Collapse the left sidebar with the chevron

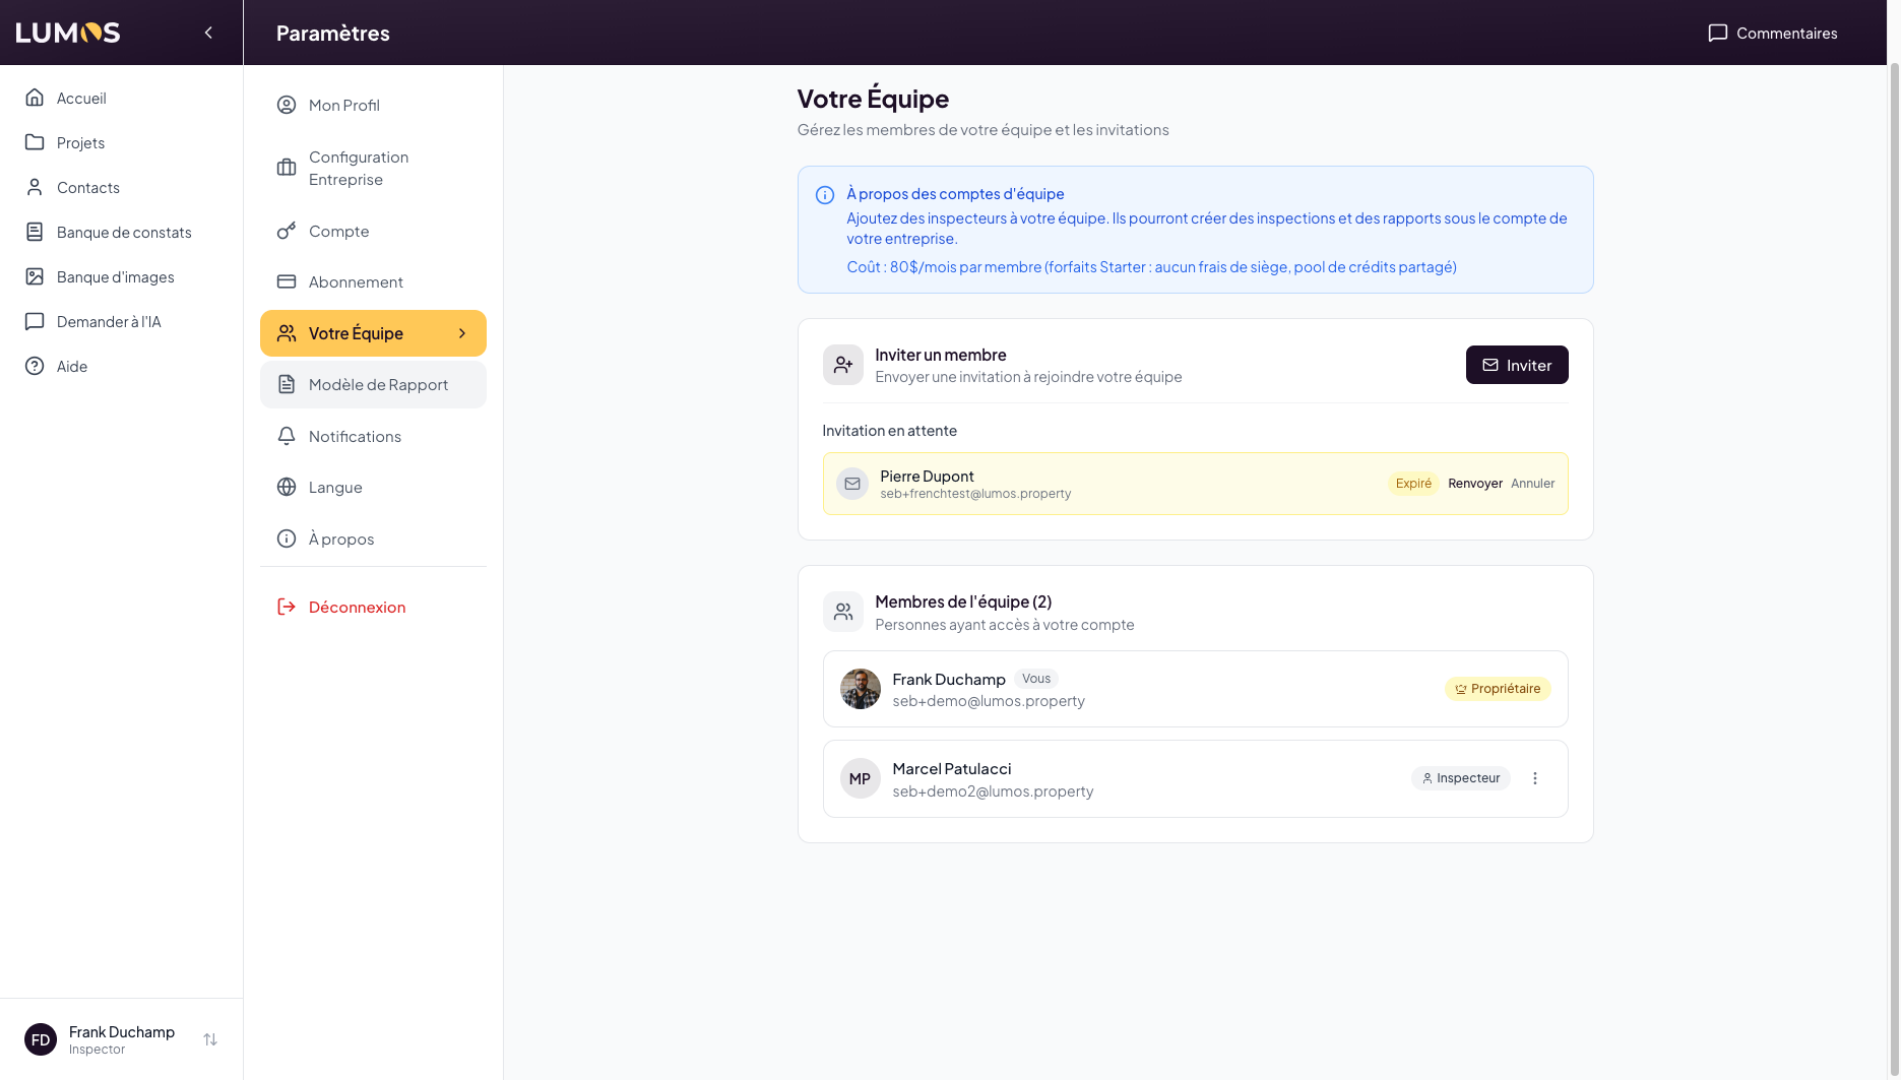click(208, 33)
